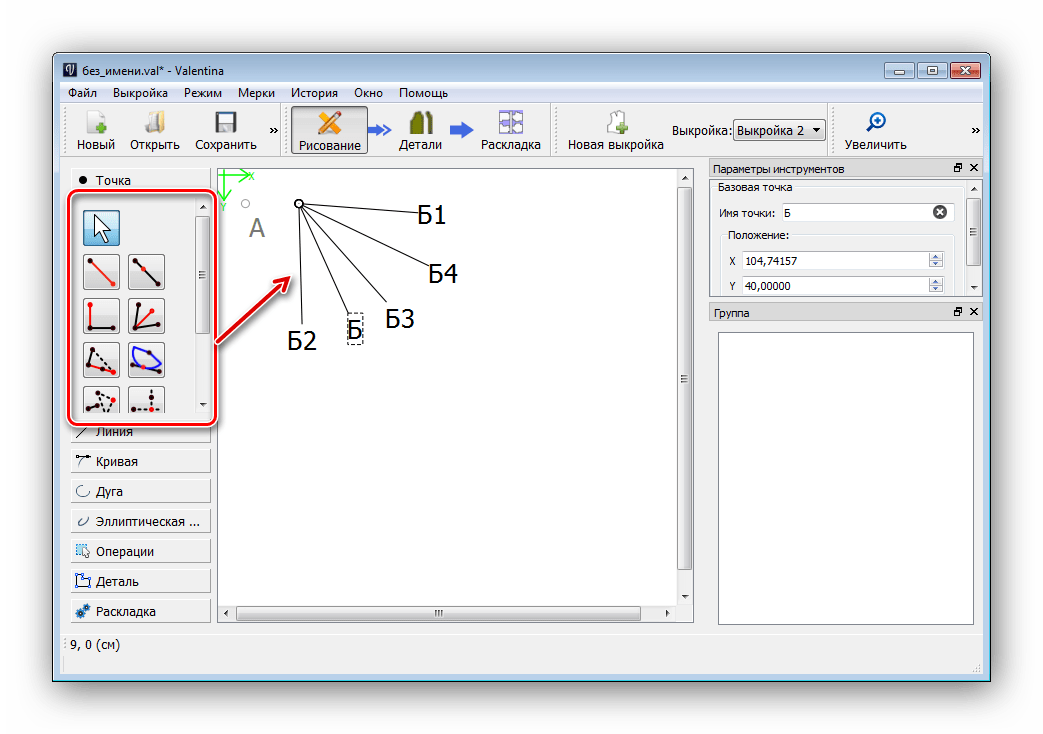The height and width of the screenshot is (734, 1043).
Task: Open the Мерки menu
Action: [x=256, y=93]
